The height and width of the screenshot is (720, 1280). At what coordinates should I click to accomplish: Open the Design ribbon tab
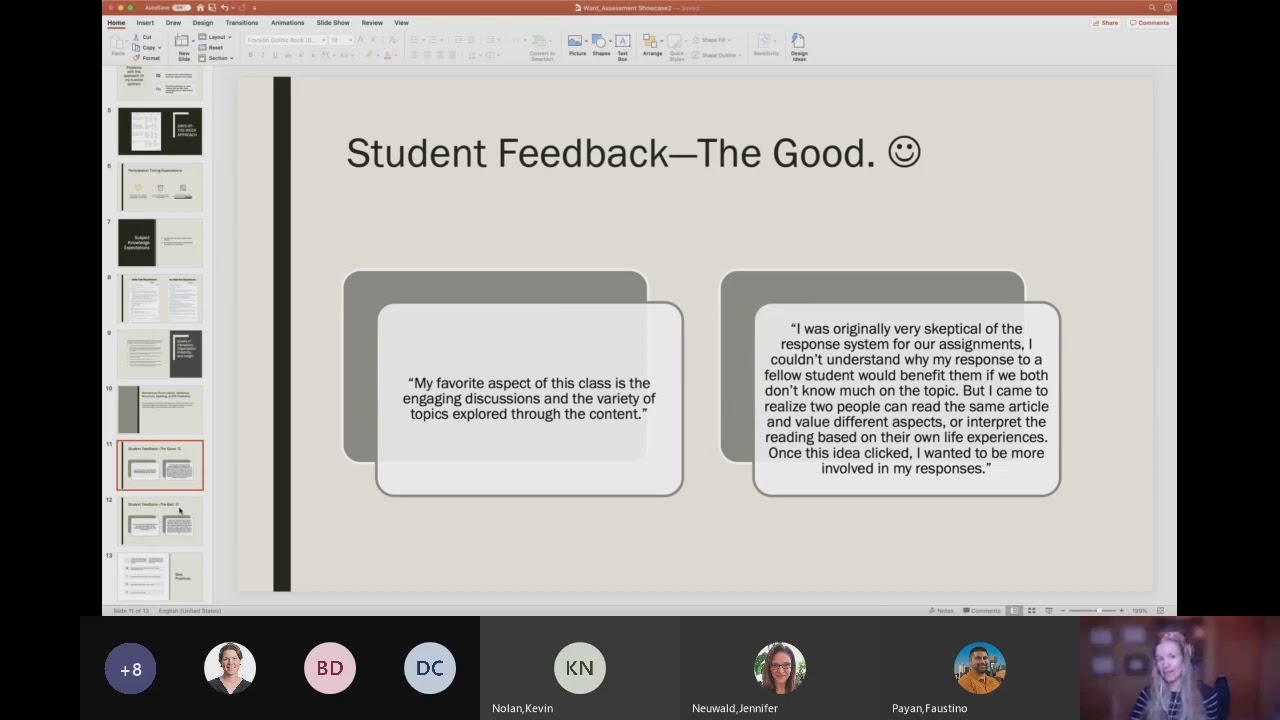tap(203, 22)
